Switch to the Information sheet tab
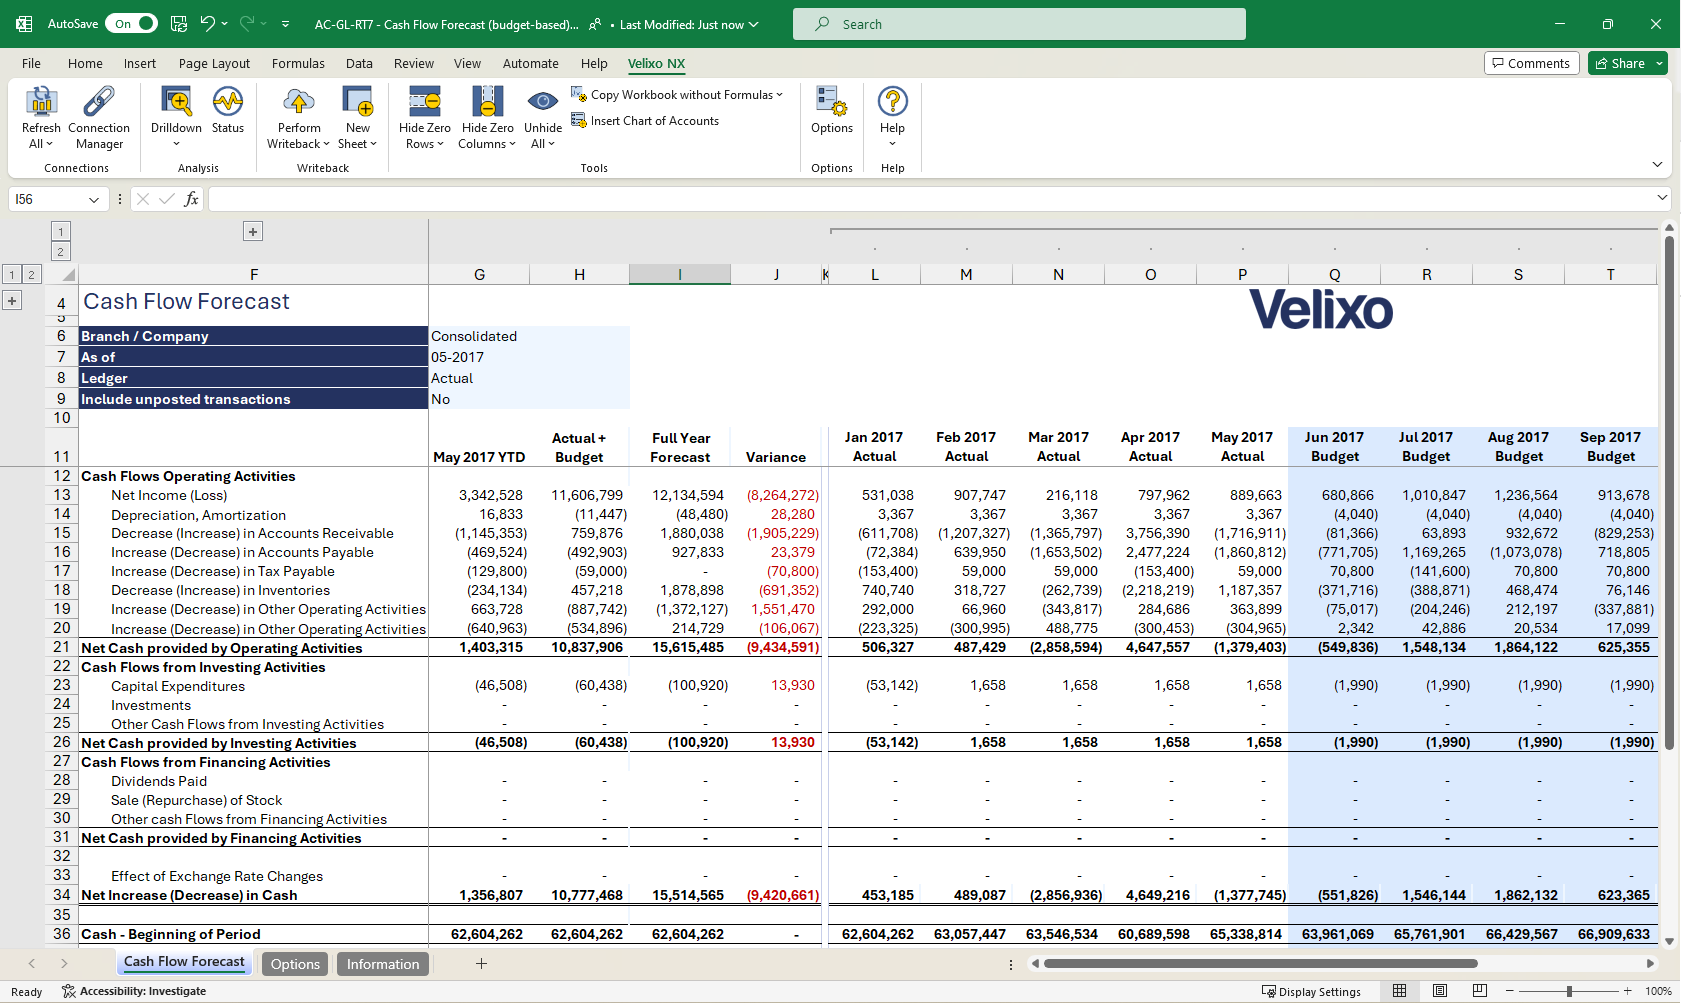The height and width of the screenshot is (1003, 1681). click(383, 964)
